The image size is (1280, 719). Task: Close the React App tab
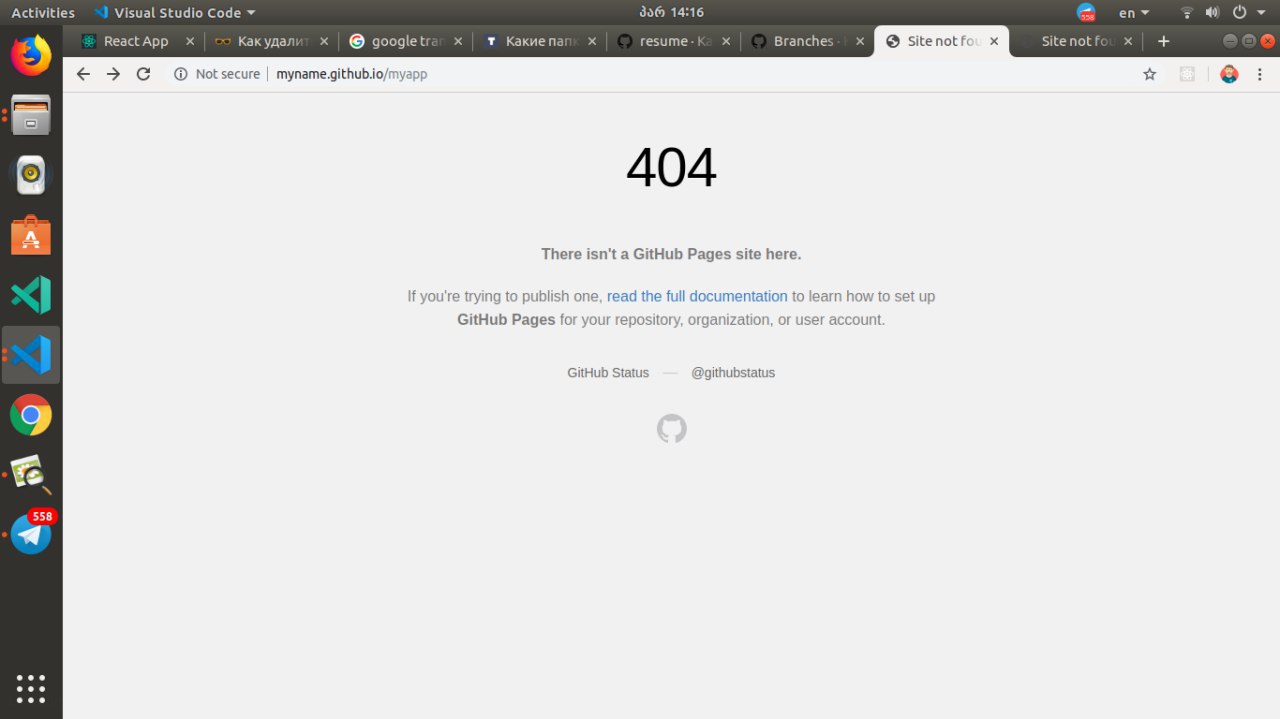pos(190,41)
